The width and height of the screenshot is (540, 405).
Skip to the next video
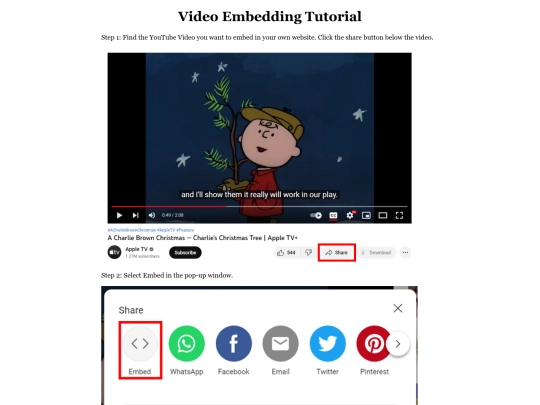135,215
